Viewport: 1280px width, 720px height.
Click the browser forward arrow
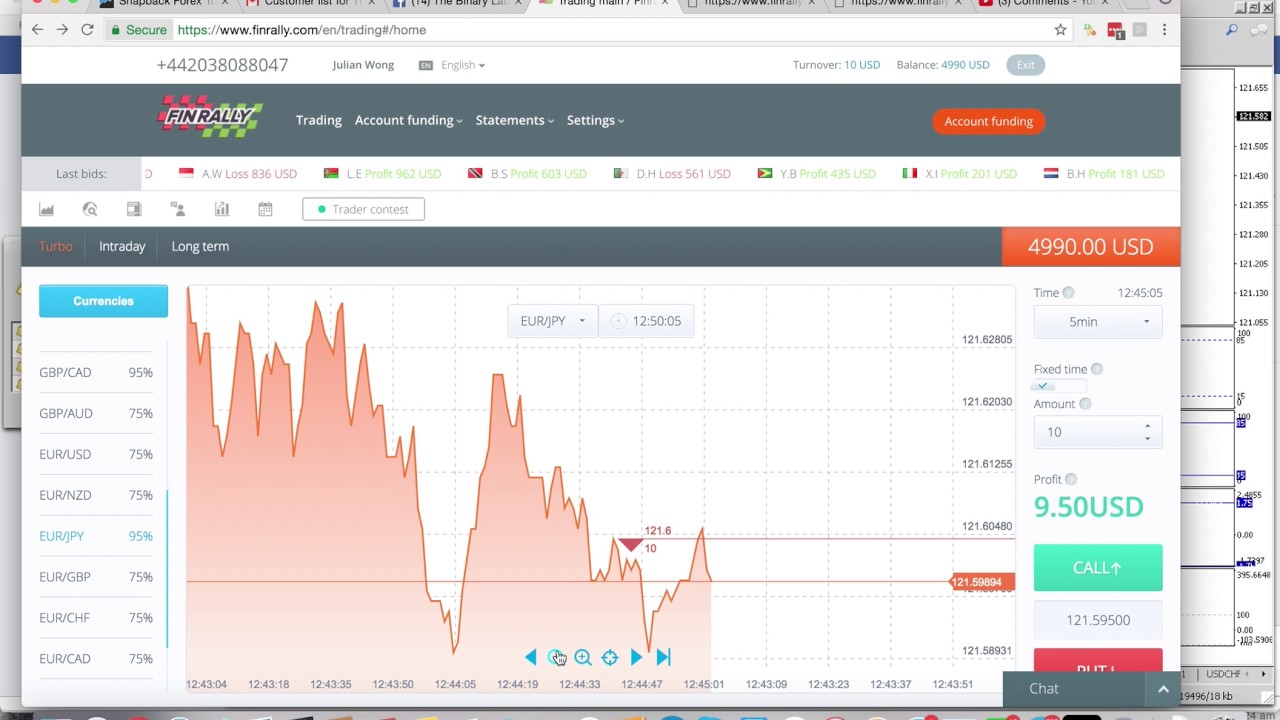(x=62, y=30)
